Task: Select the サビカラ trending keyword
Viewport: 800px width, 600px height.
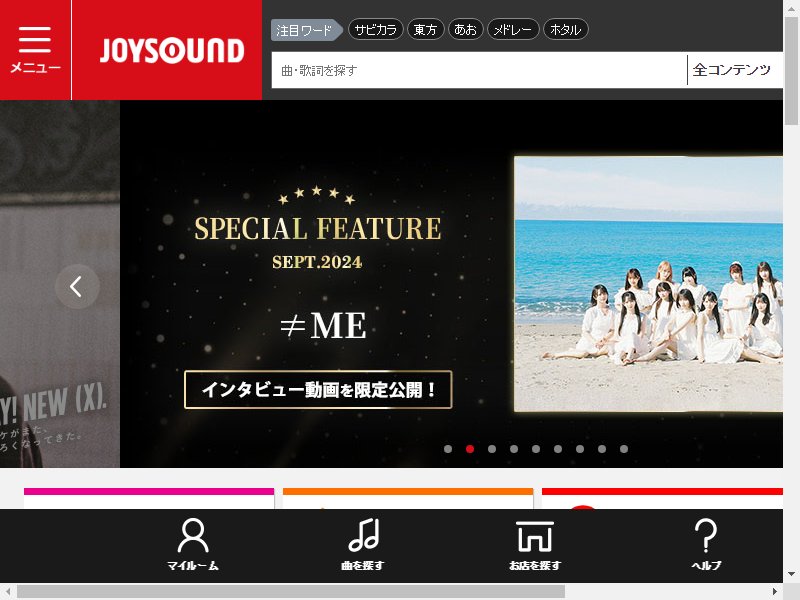Action: pos(376,30)
